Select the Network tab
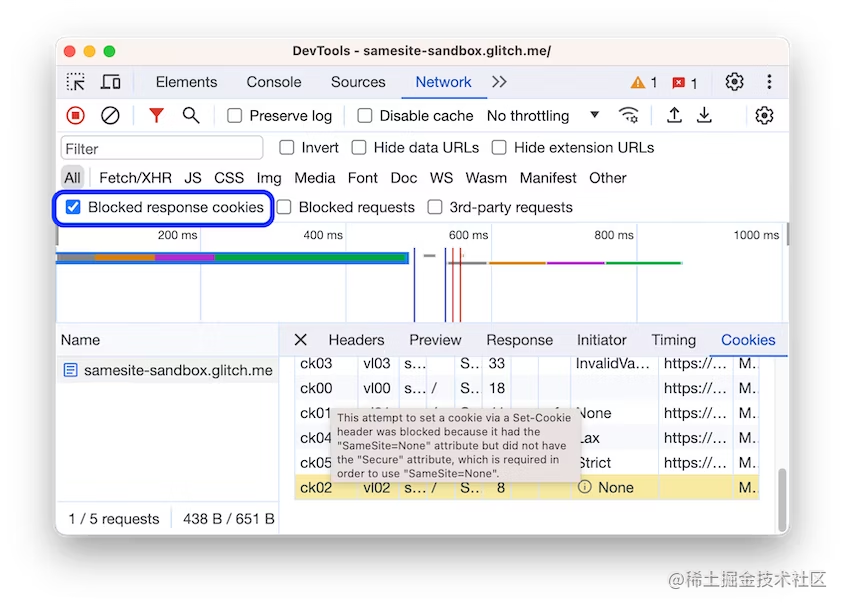Viewport: 845px width, 608px height. (444, 82)
